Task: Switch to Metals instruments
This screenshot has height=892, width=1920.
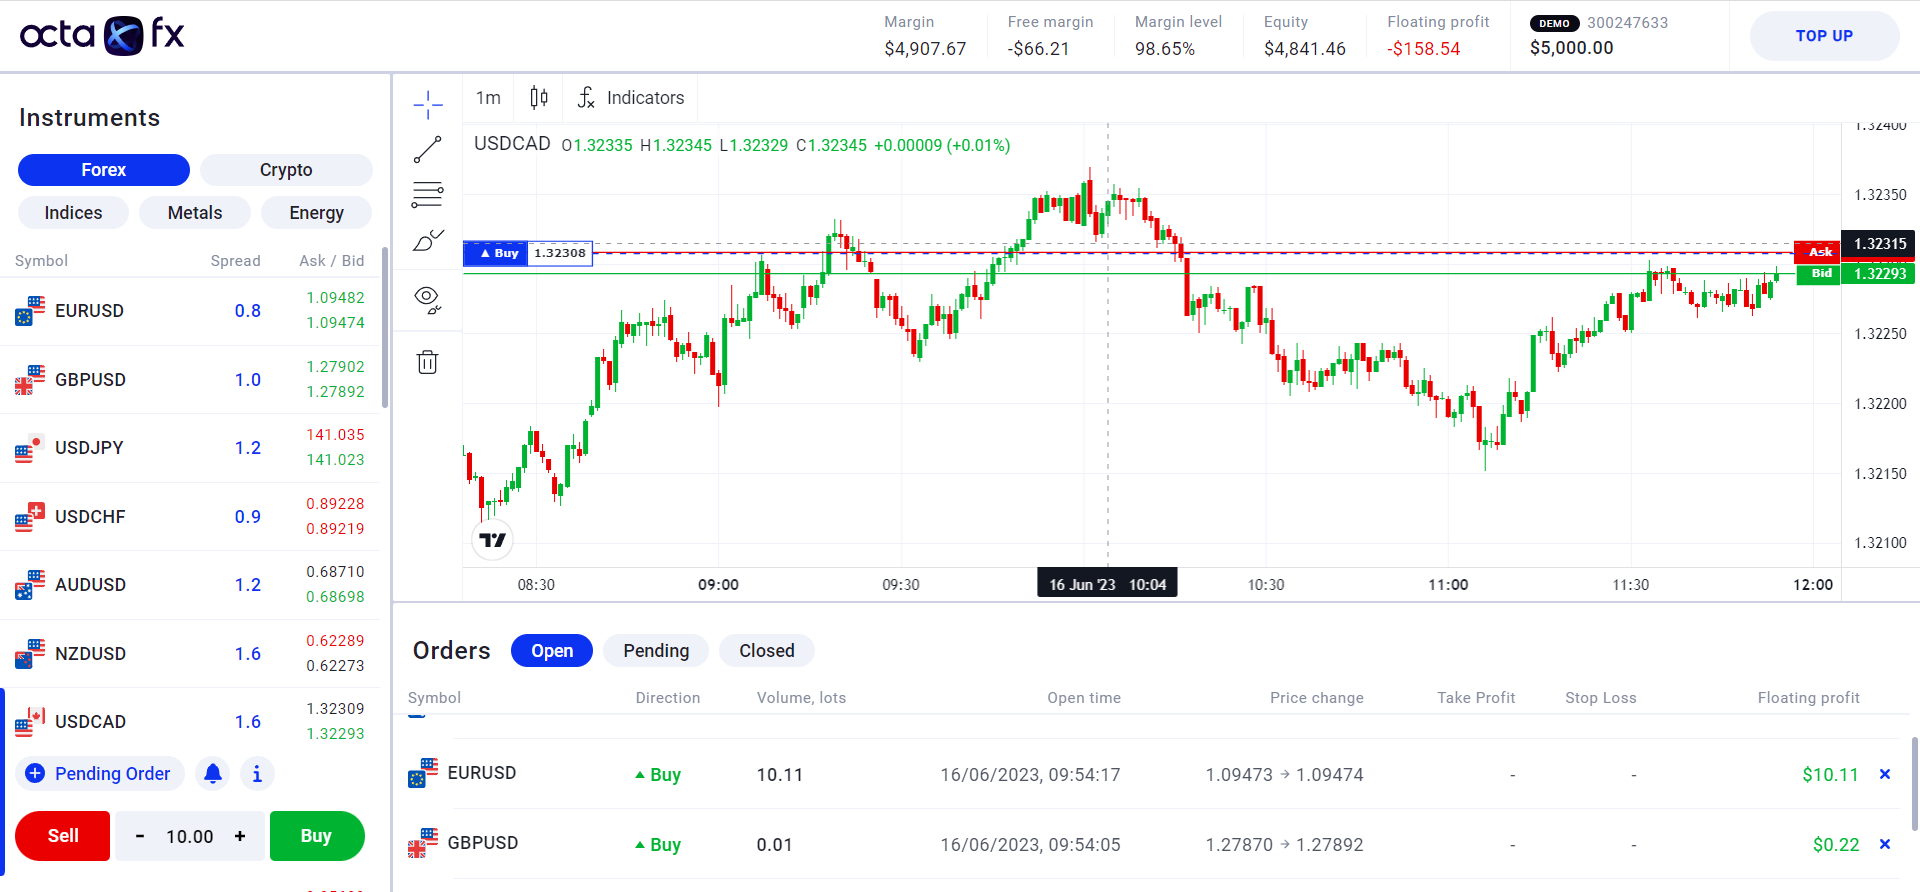Action: click(195, 213)
